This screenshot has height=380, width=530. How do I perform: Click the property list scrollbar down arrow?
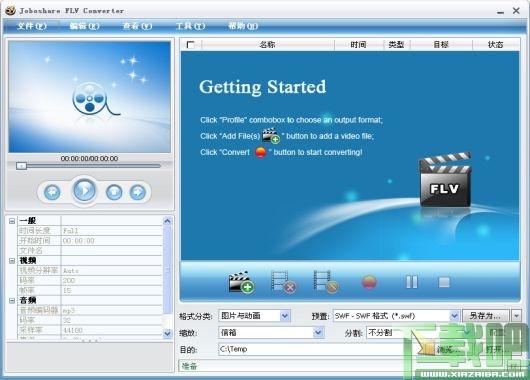coord(167,334)
